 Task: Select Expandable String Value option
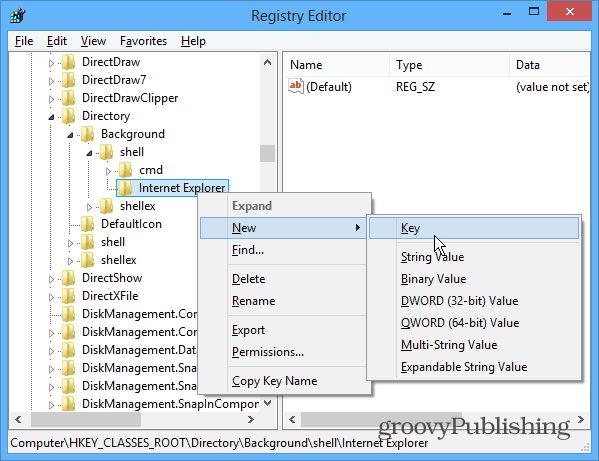point(474,367)
